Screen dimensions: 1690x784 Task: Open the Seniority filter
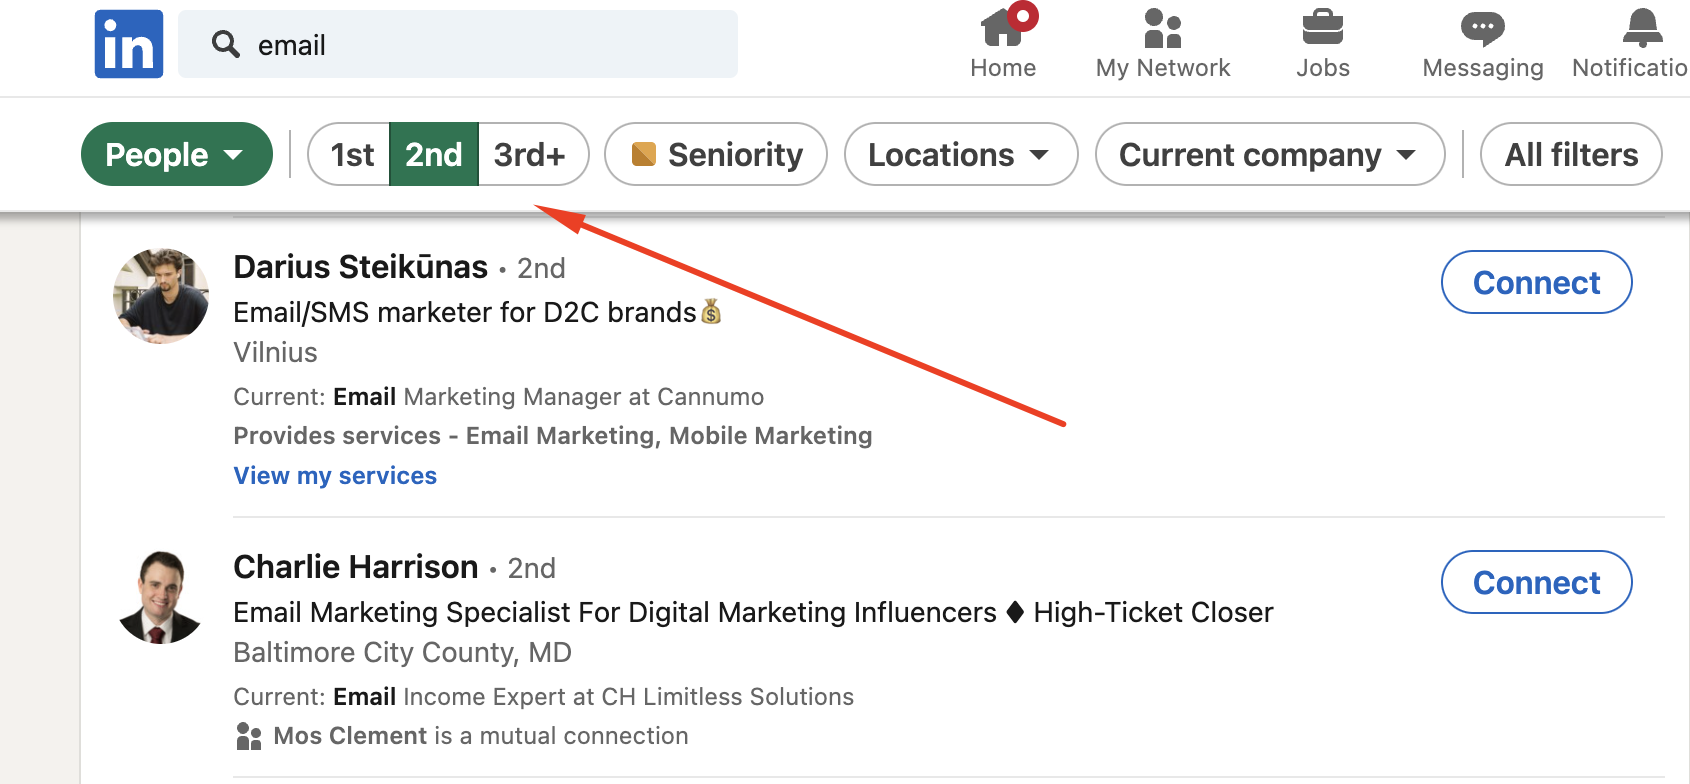coord(715,154)
